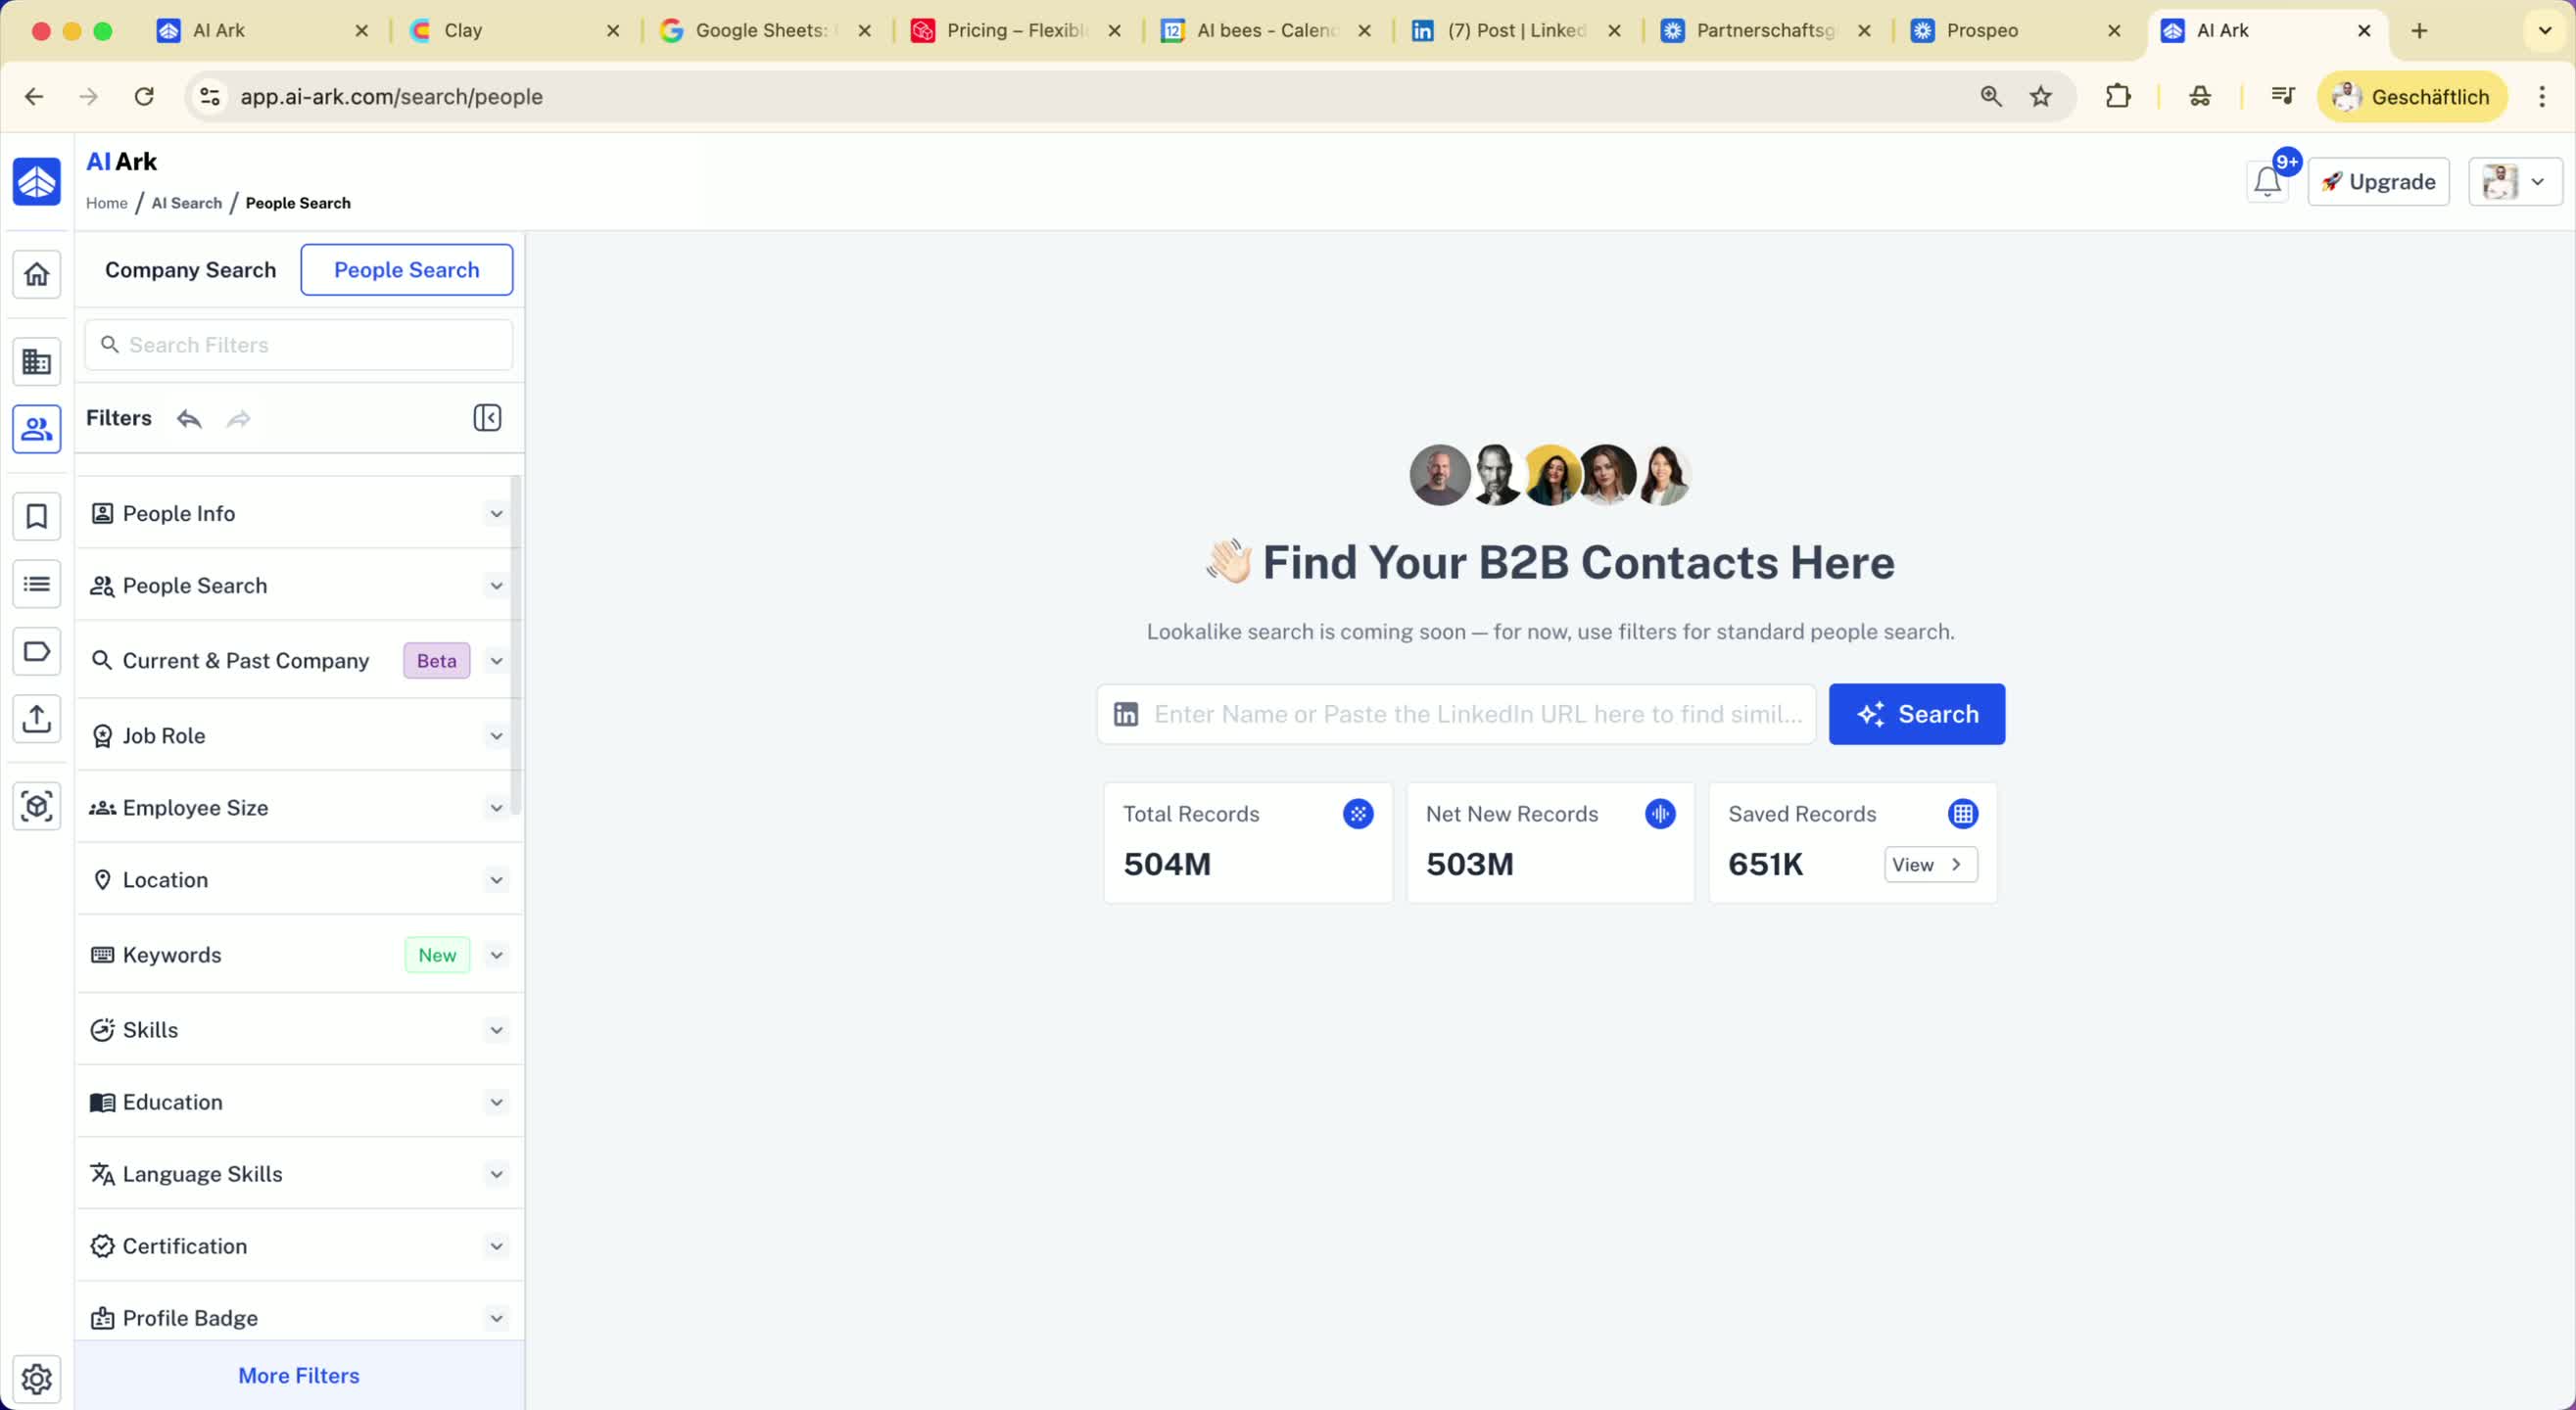The height and width of the screenshot is (1410, 2576).
Task: Click the list icon in sidebar
Action: 37,584
